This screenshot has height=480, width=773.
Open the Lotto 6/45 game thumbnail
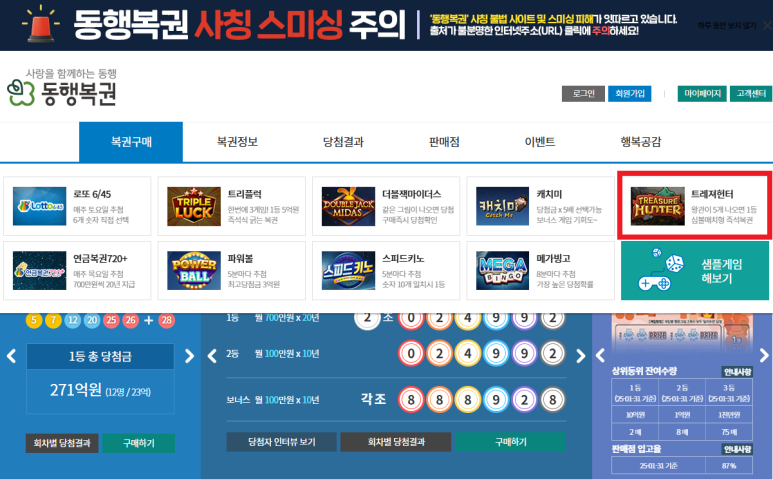click(x=39, y=206)
